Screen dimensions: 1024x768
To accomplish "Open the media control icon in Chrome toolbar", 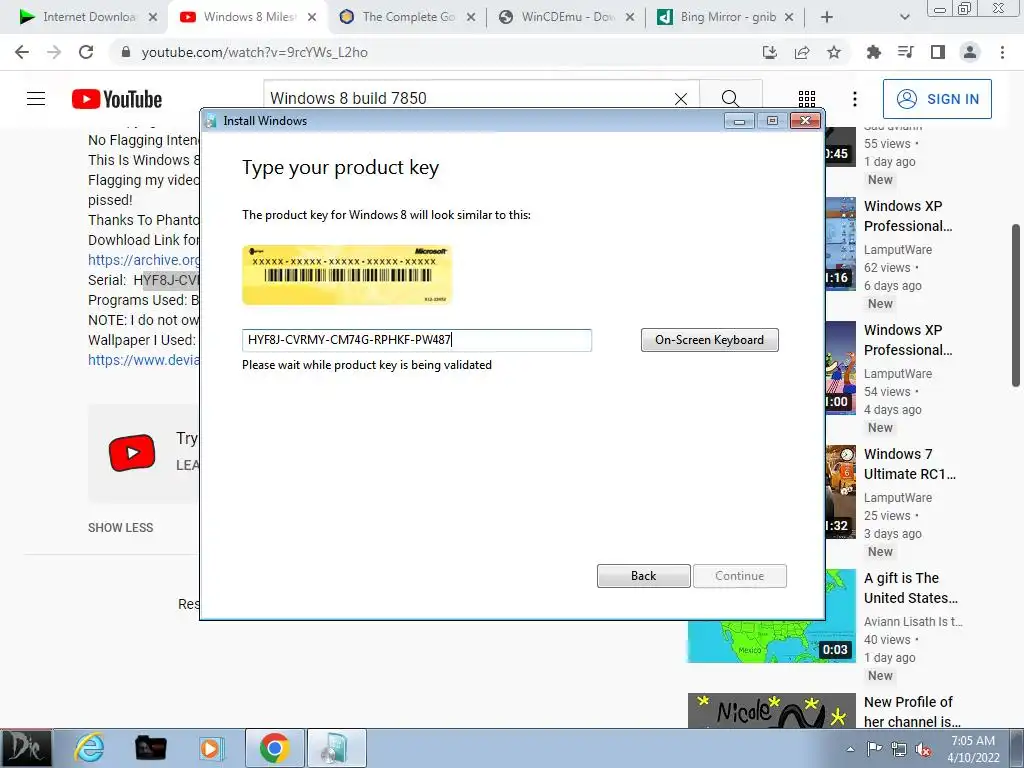I will (x=906, y=52).
